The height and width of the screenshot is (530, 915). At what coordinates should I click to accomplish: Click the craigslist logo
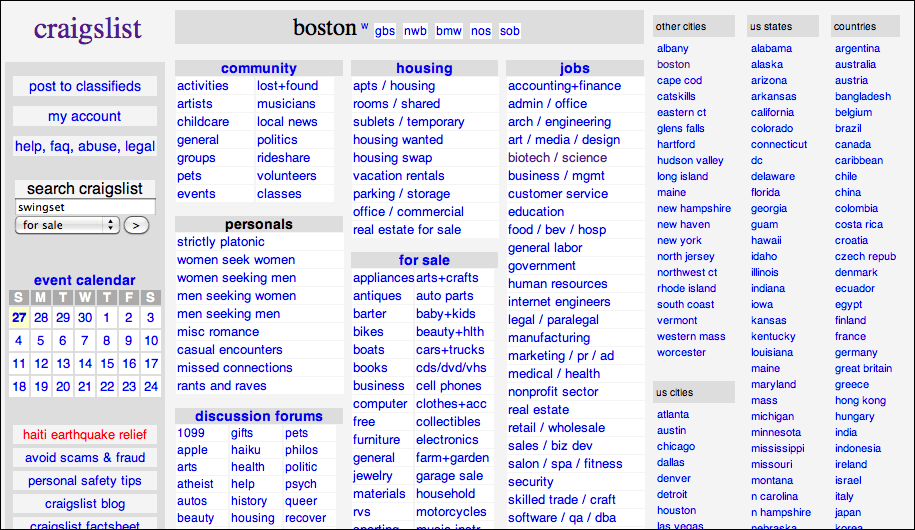click(x=88, y=29)
